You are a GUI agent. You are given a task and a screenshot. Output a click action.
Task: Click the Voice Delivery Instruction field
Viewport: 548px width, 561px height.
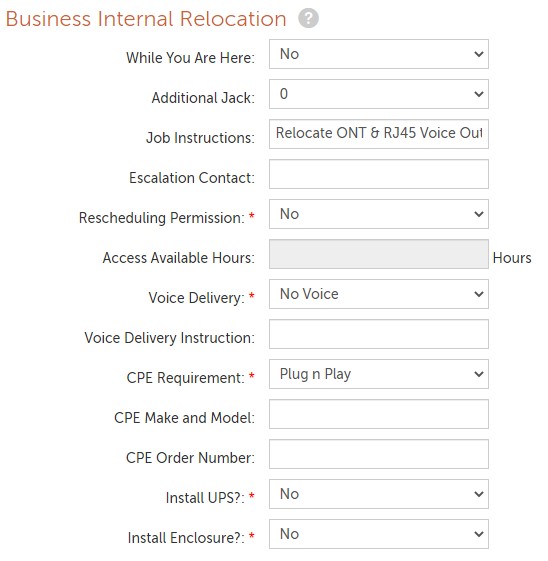tap(379, 334)
